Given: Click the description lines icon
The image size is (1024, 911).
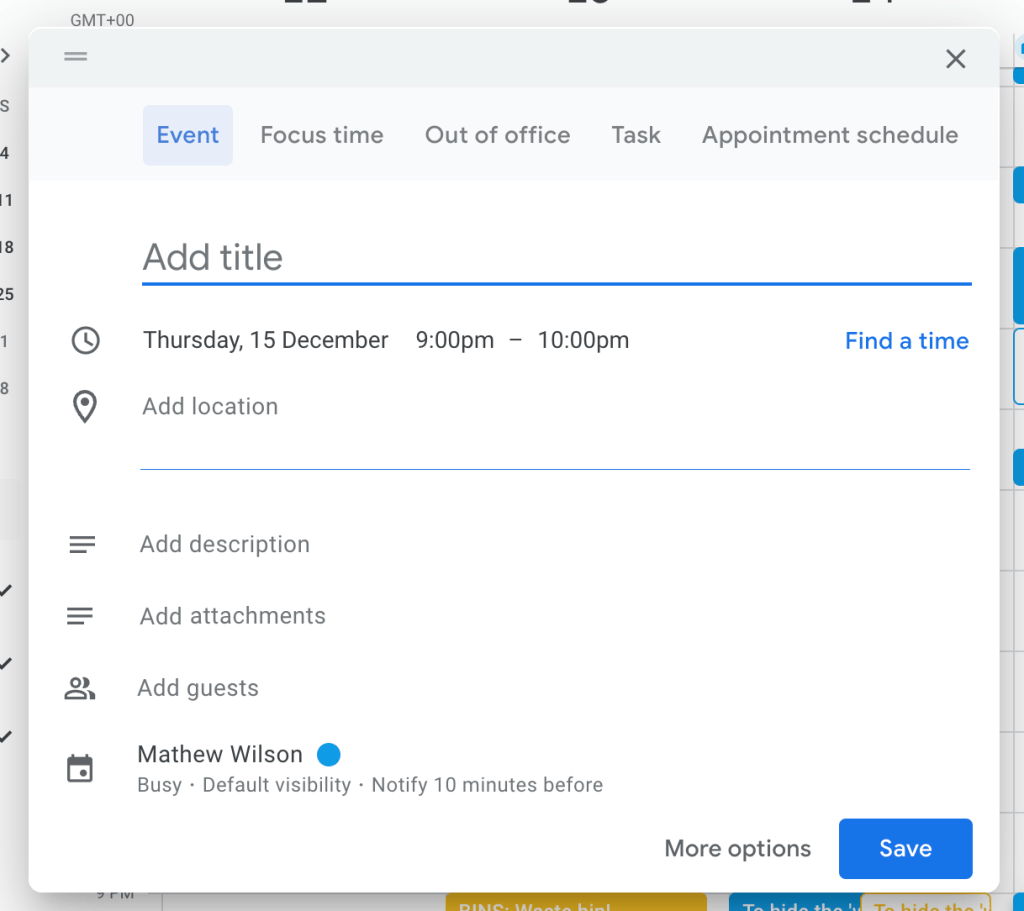Looking at the screenshot, I should pyautogui.click(x=82, y=545).
